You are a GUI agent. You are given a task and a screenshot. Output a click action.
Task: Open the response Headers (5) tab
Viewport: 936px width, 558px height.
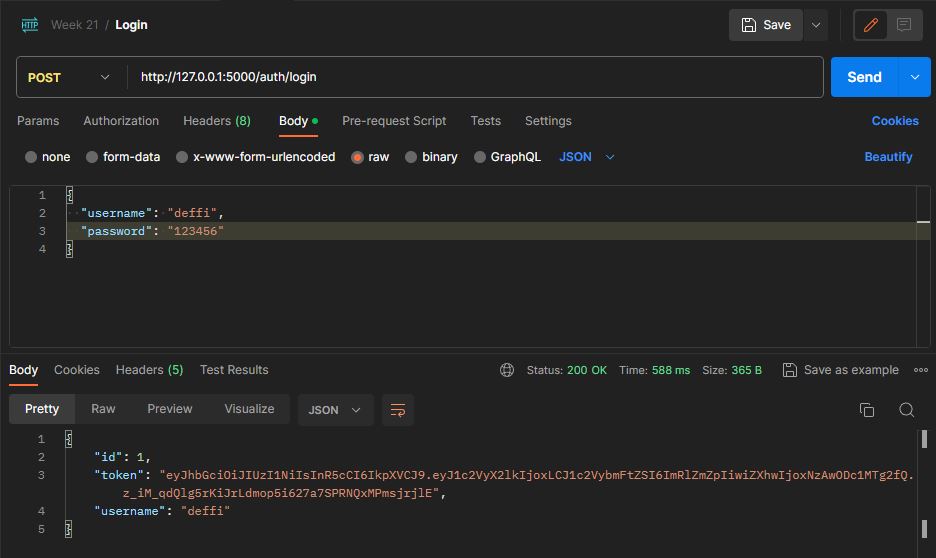coord(149,370)
